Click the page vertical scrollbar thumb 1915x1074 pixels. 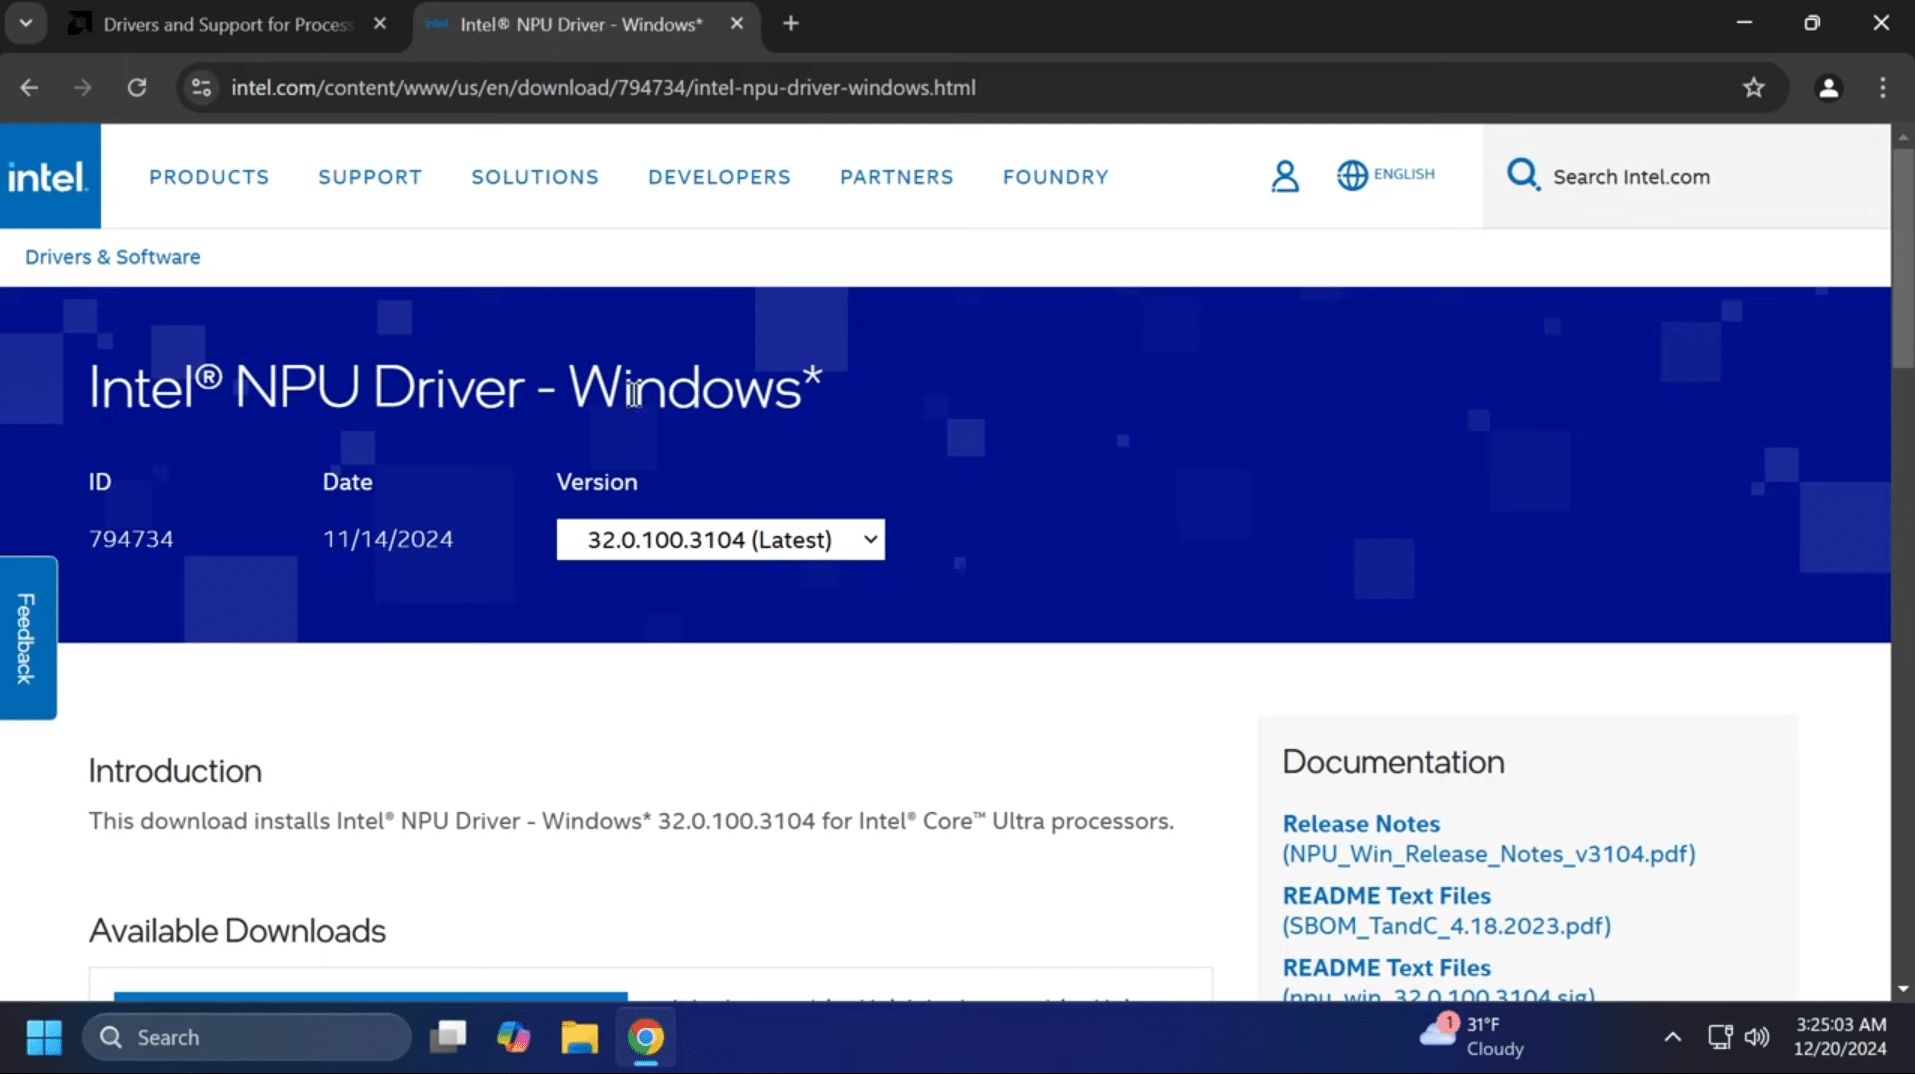point(1903,258)
